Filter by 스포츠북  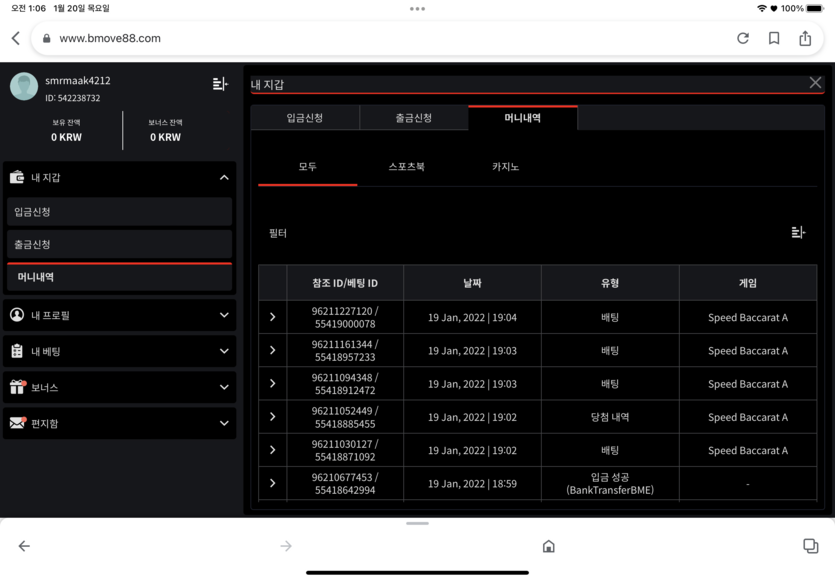coord(406,167)
